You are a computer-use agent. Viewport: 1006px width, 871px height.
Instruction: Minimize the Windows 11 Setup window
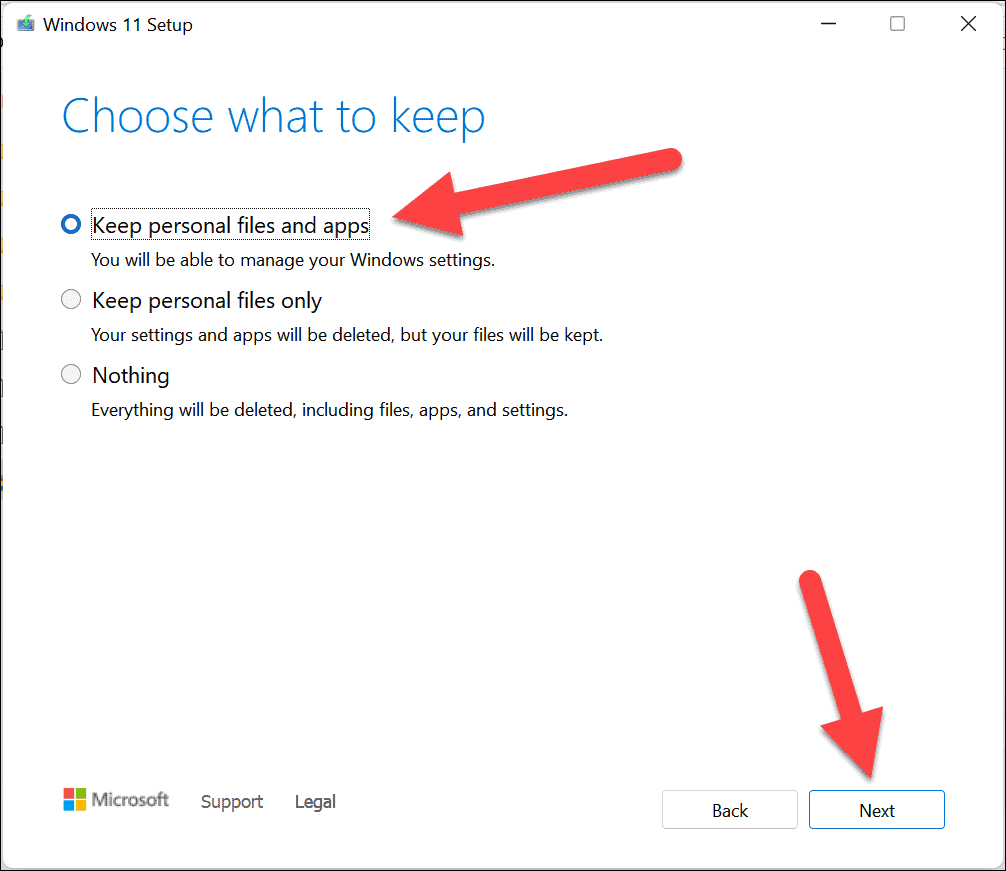pos(828,24)
